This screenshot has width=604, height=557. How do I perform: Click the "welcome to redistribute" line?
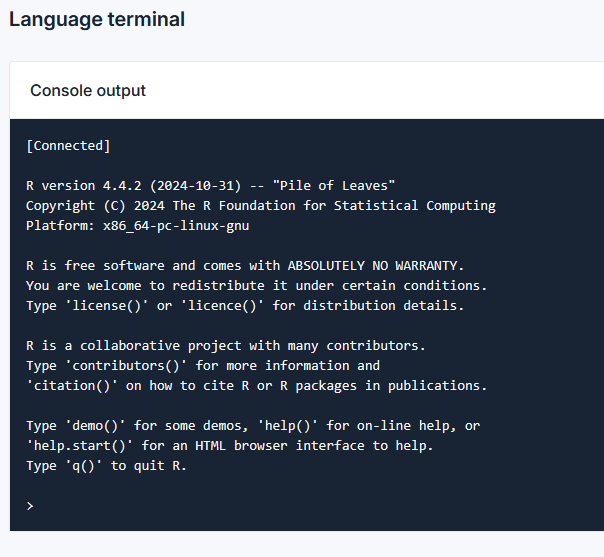pyautogui.click(x=242, y=286)
